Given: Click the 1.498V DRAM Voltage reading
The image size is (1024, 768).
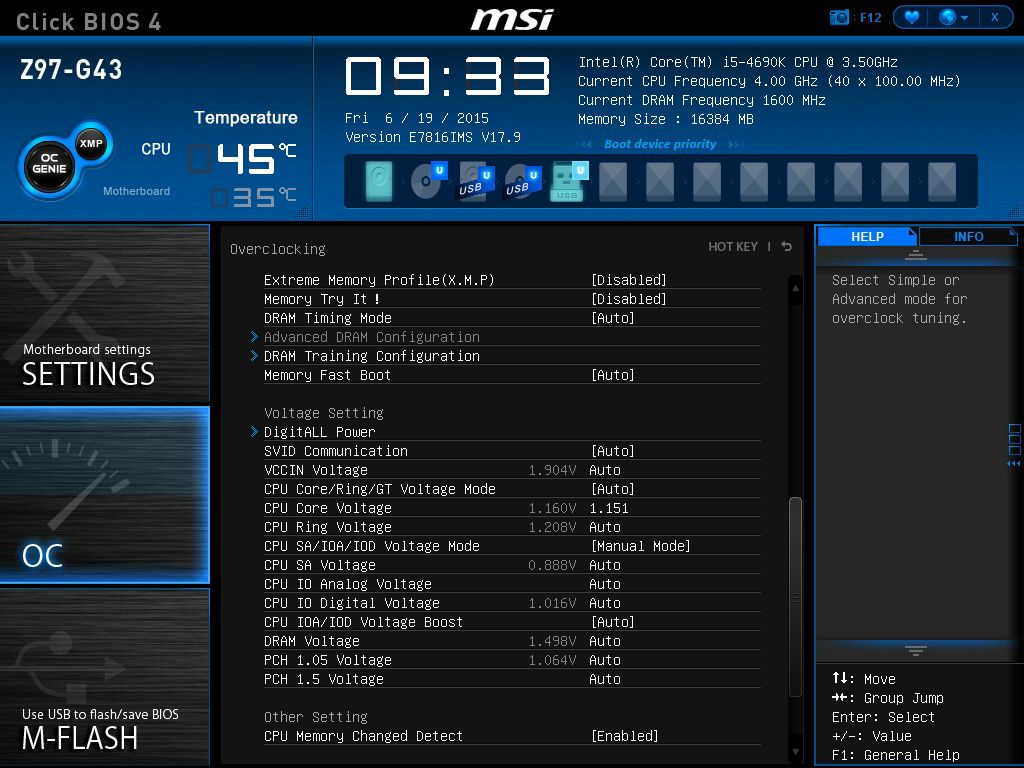Looking at the screenshot, I should [x=552, y=640].
